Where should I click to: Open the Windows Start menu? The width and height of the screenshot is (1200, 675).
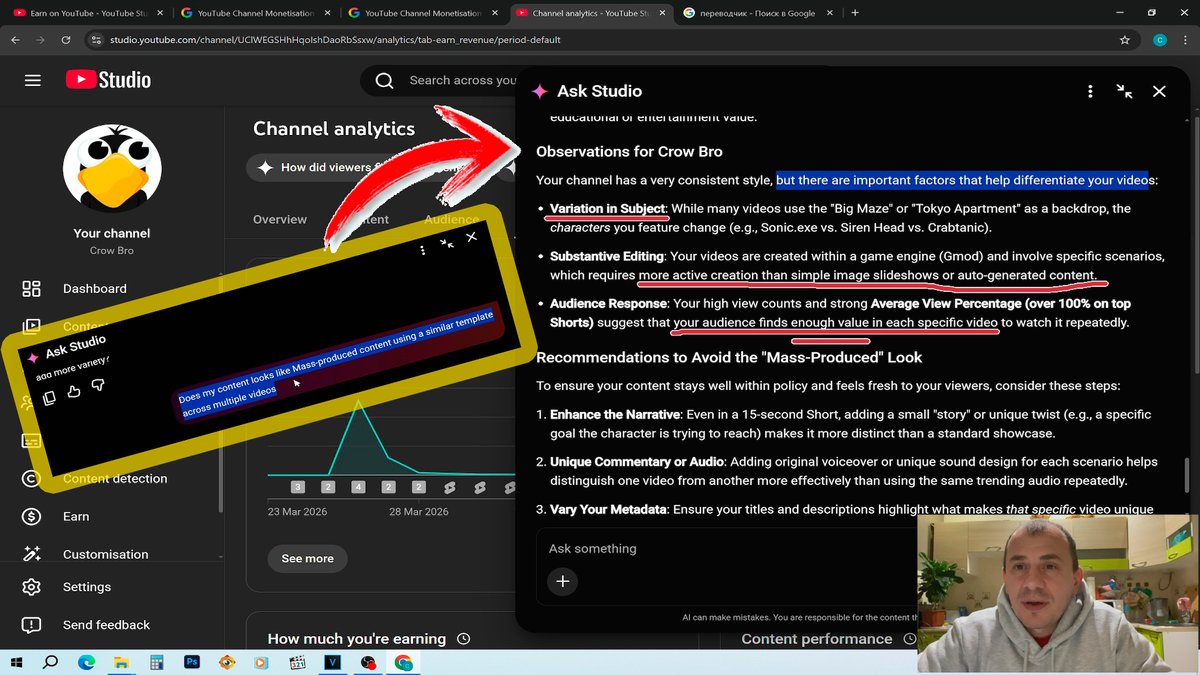pyautogui.click(x=17, y=662)
